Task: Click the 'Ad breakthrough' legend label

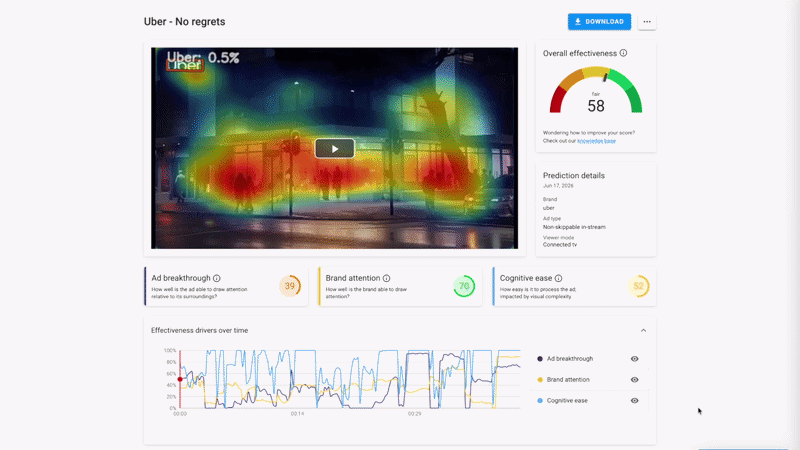Action: tap(570, 359)
